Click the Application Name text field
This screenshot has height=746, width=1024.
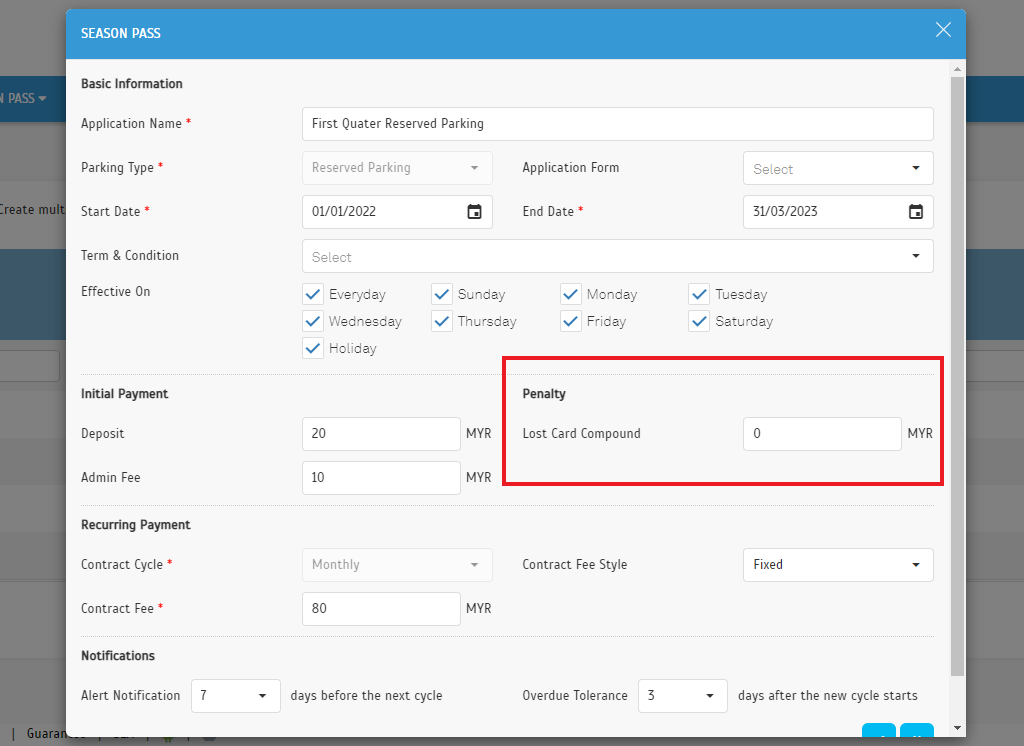point(617,124)
